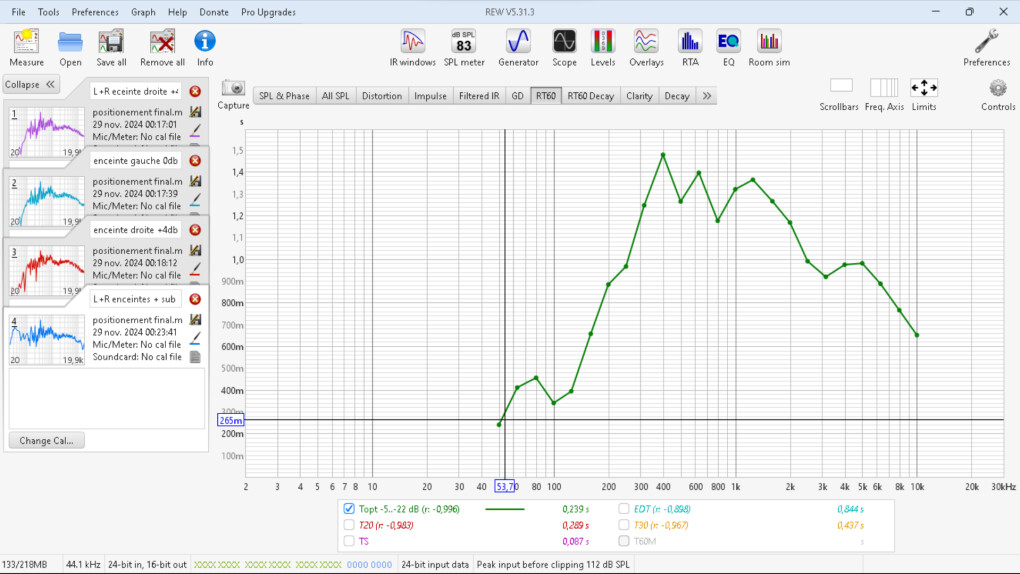
Task: Edit the 'L+R enceintes + sub' name field
Action: point(135,299)
